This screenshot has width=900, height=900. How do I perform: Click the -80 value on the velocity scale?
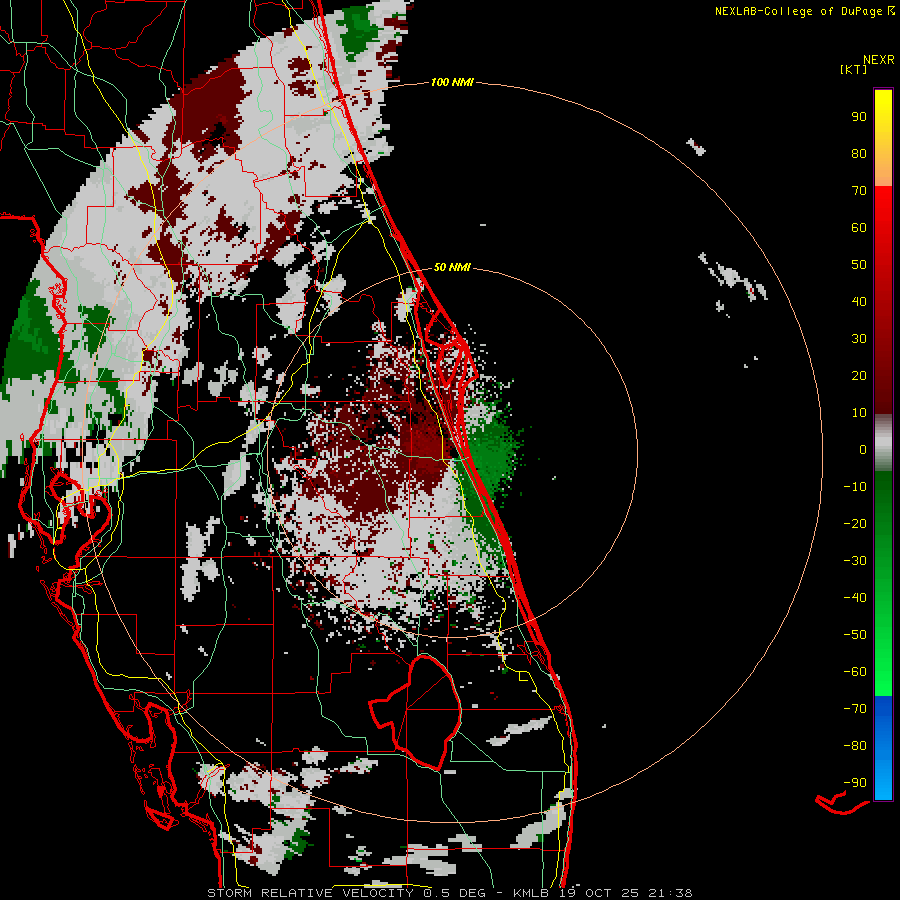[855, 746]
